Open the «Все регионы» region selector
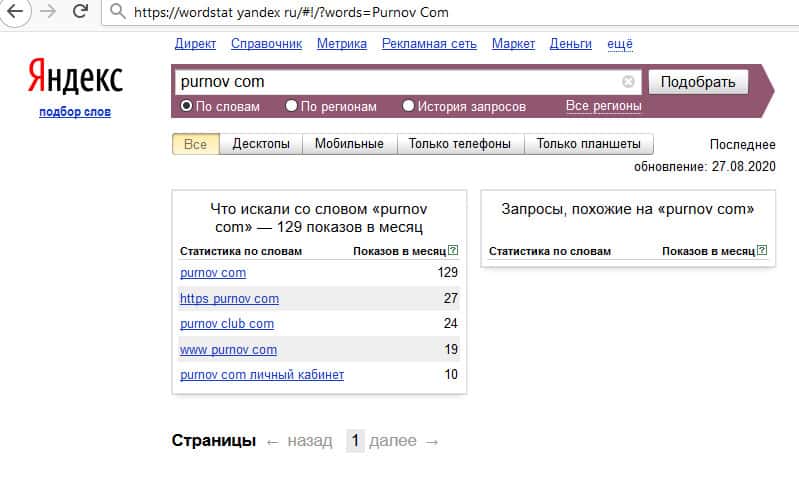Viewport: 799px width, 484px height. click(x=603, y=106)
